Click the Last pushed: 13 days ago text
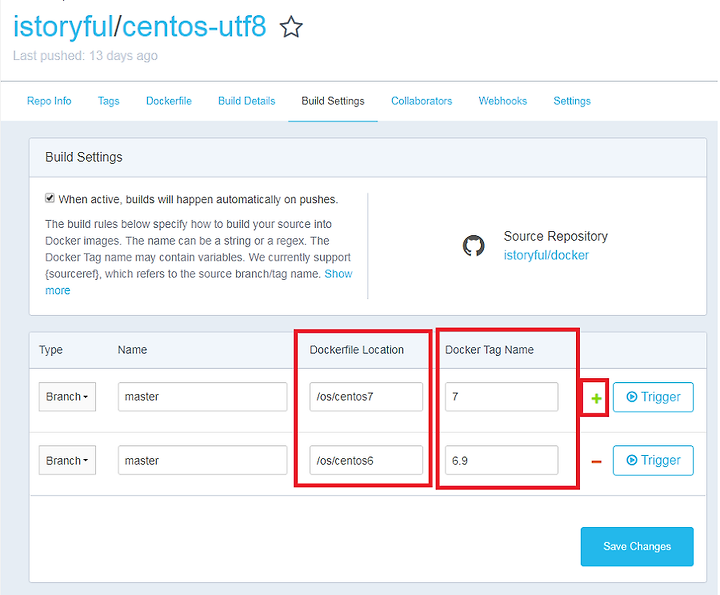This screenshot has width=720, height=595. [85, 56]
